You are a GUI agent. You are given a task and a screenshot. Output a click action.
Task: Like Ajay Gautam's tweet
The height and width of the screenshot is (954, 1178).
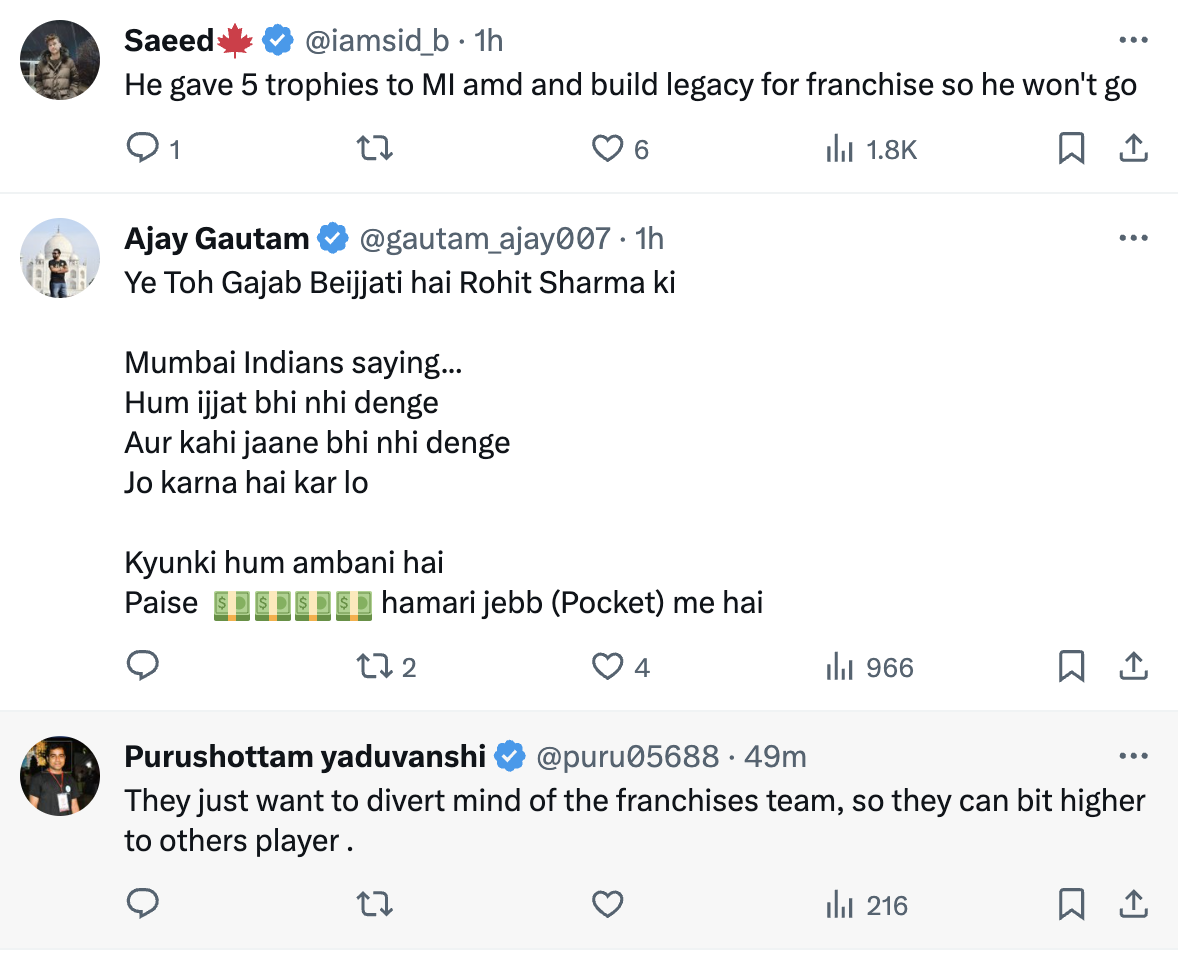pyautogui.click(x=607, y=666)
